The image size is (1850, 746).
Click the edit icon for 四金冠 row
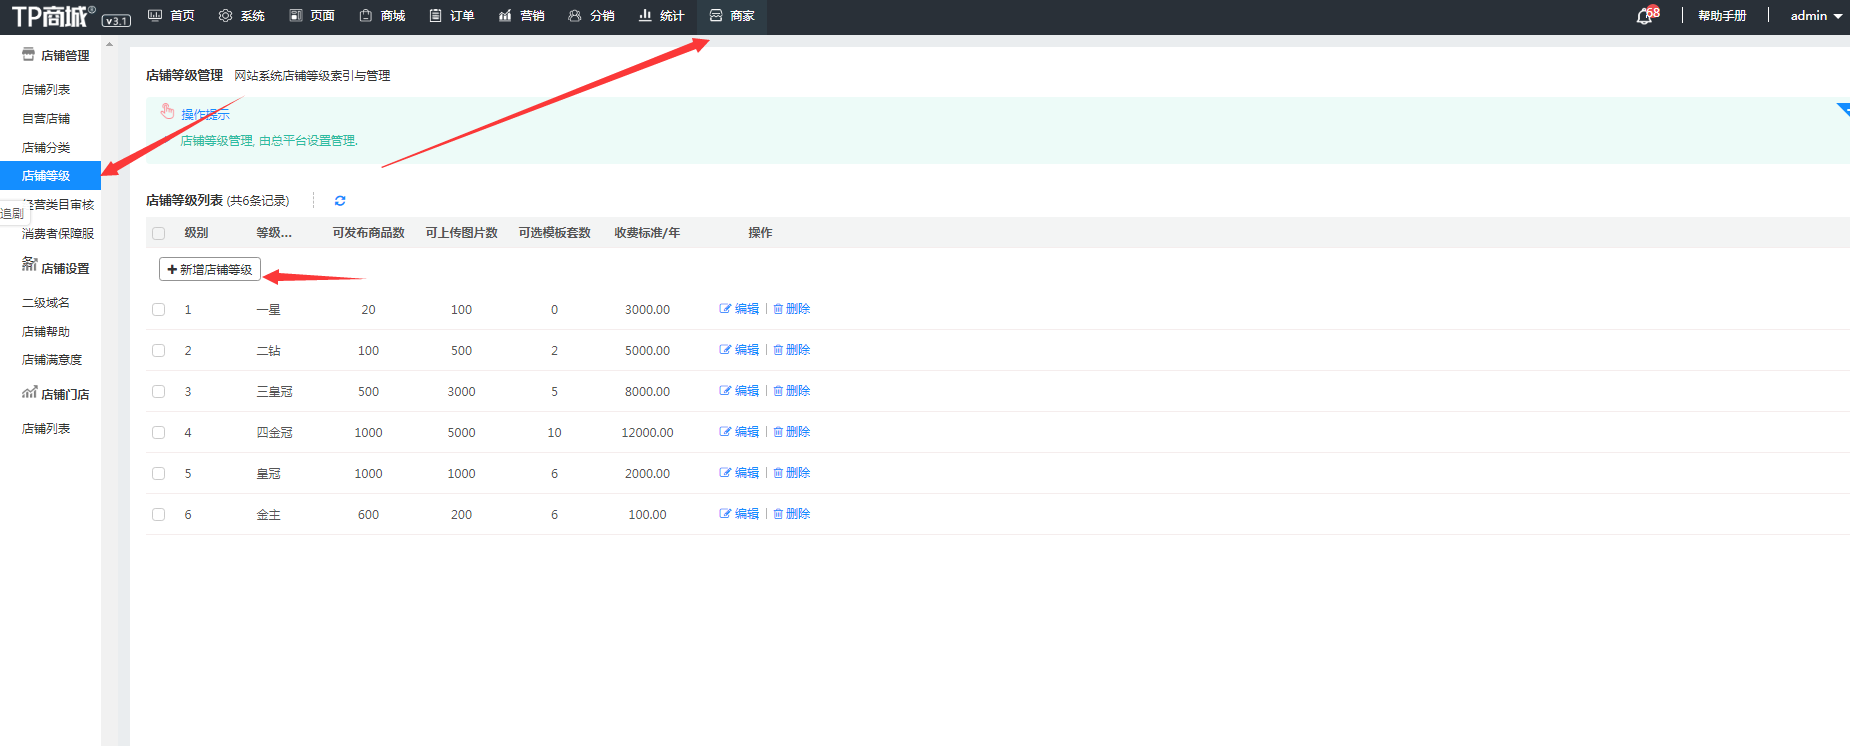725,432
